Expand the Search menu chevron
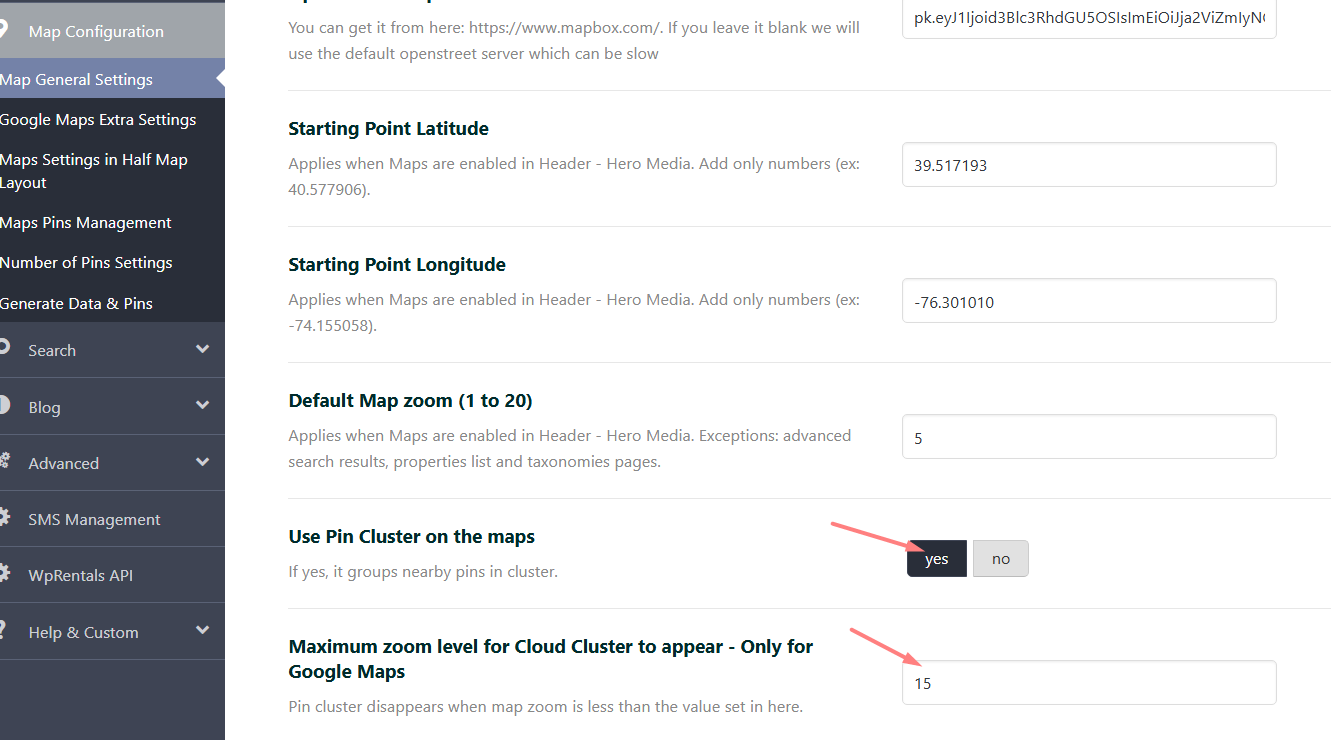 click(x=203, y=349)
